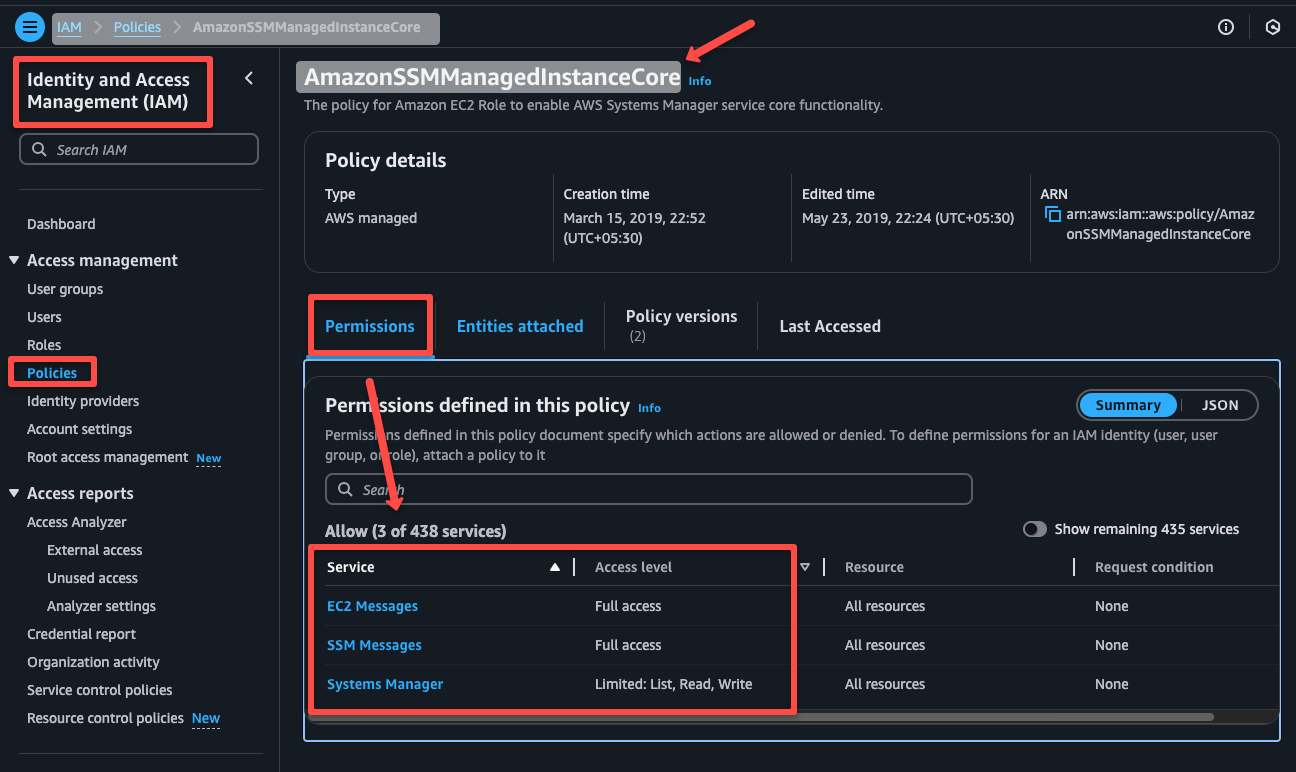Screen dimensions: 1296x772
Task: Click the Info link beside the policy name
Action: (x=699, y=81)
